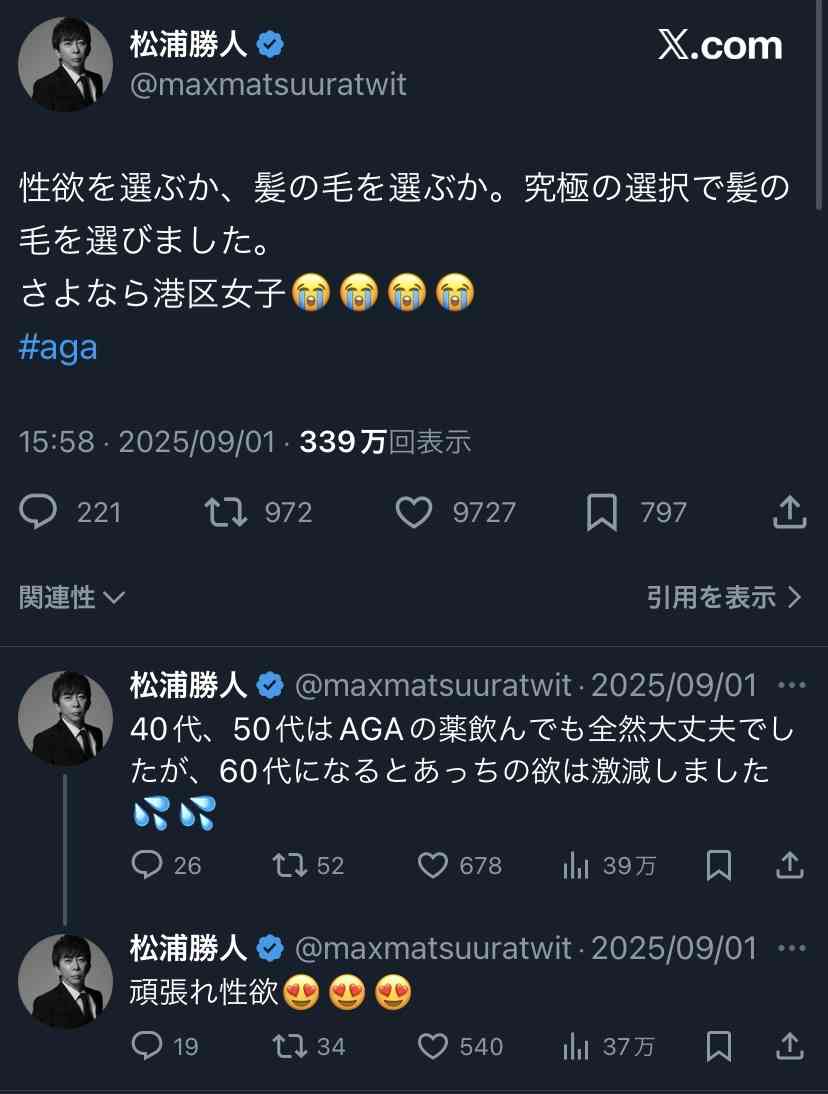Reply to the main post with 221 replies

(x=40, y=513)
